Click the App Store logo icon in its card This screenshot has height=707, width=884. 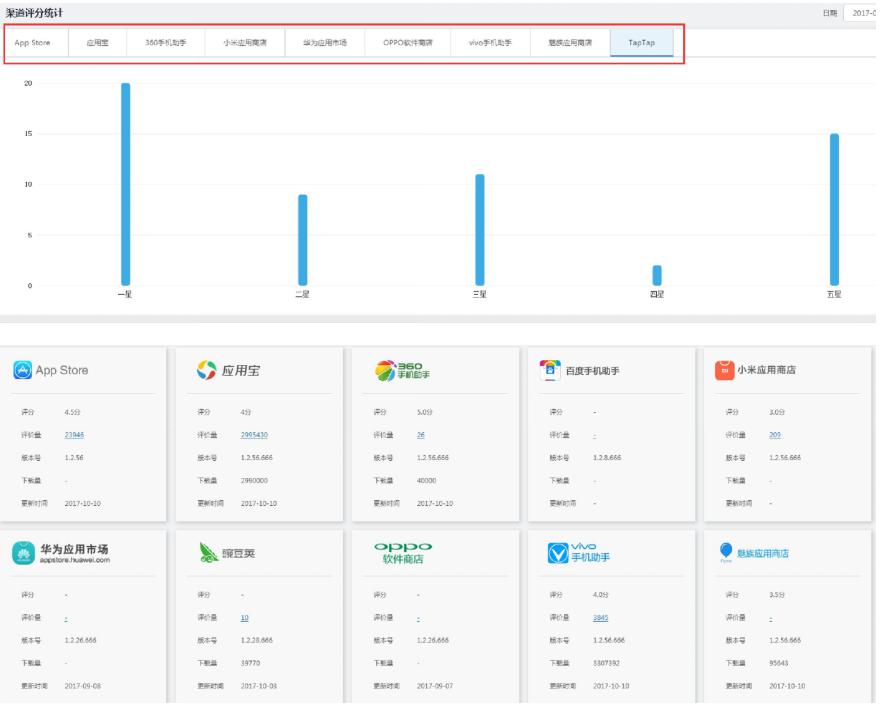point(23,370)
